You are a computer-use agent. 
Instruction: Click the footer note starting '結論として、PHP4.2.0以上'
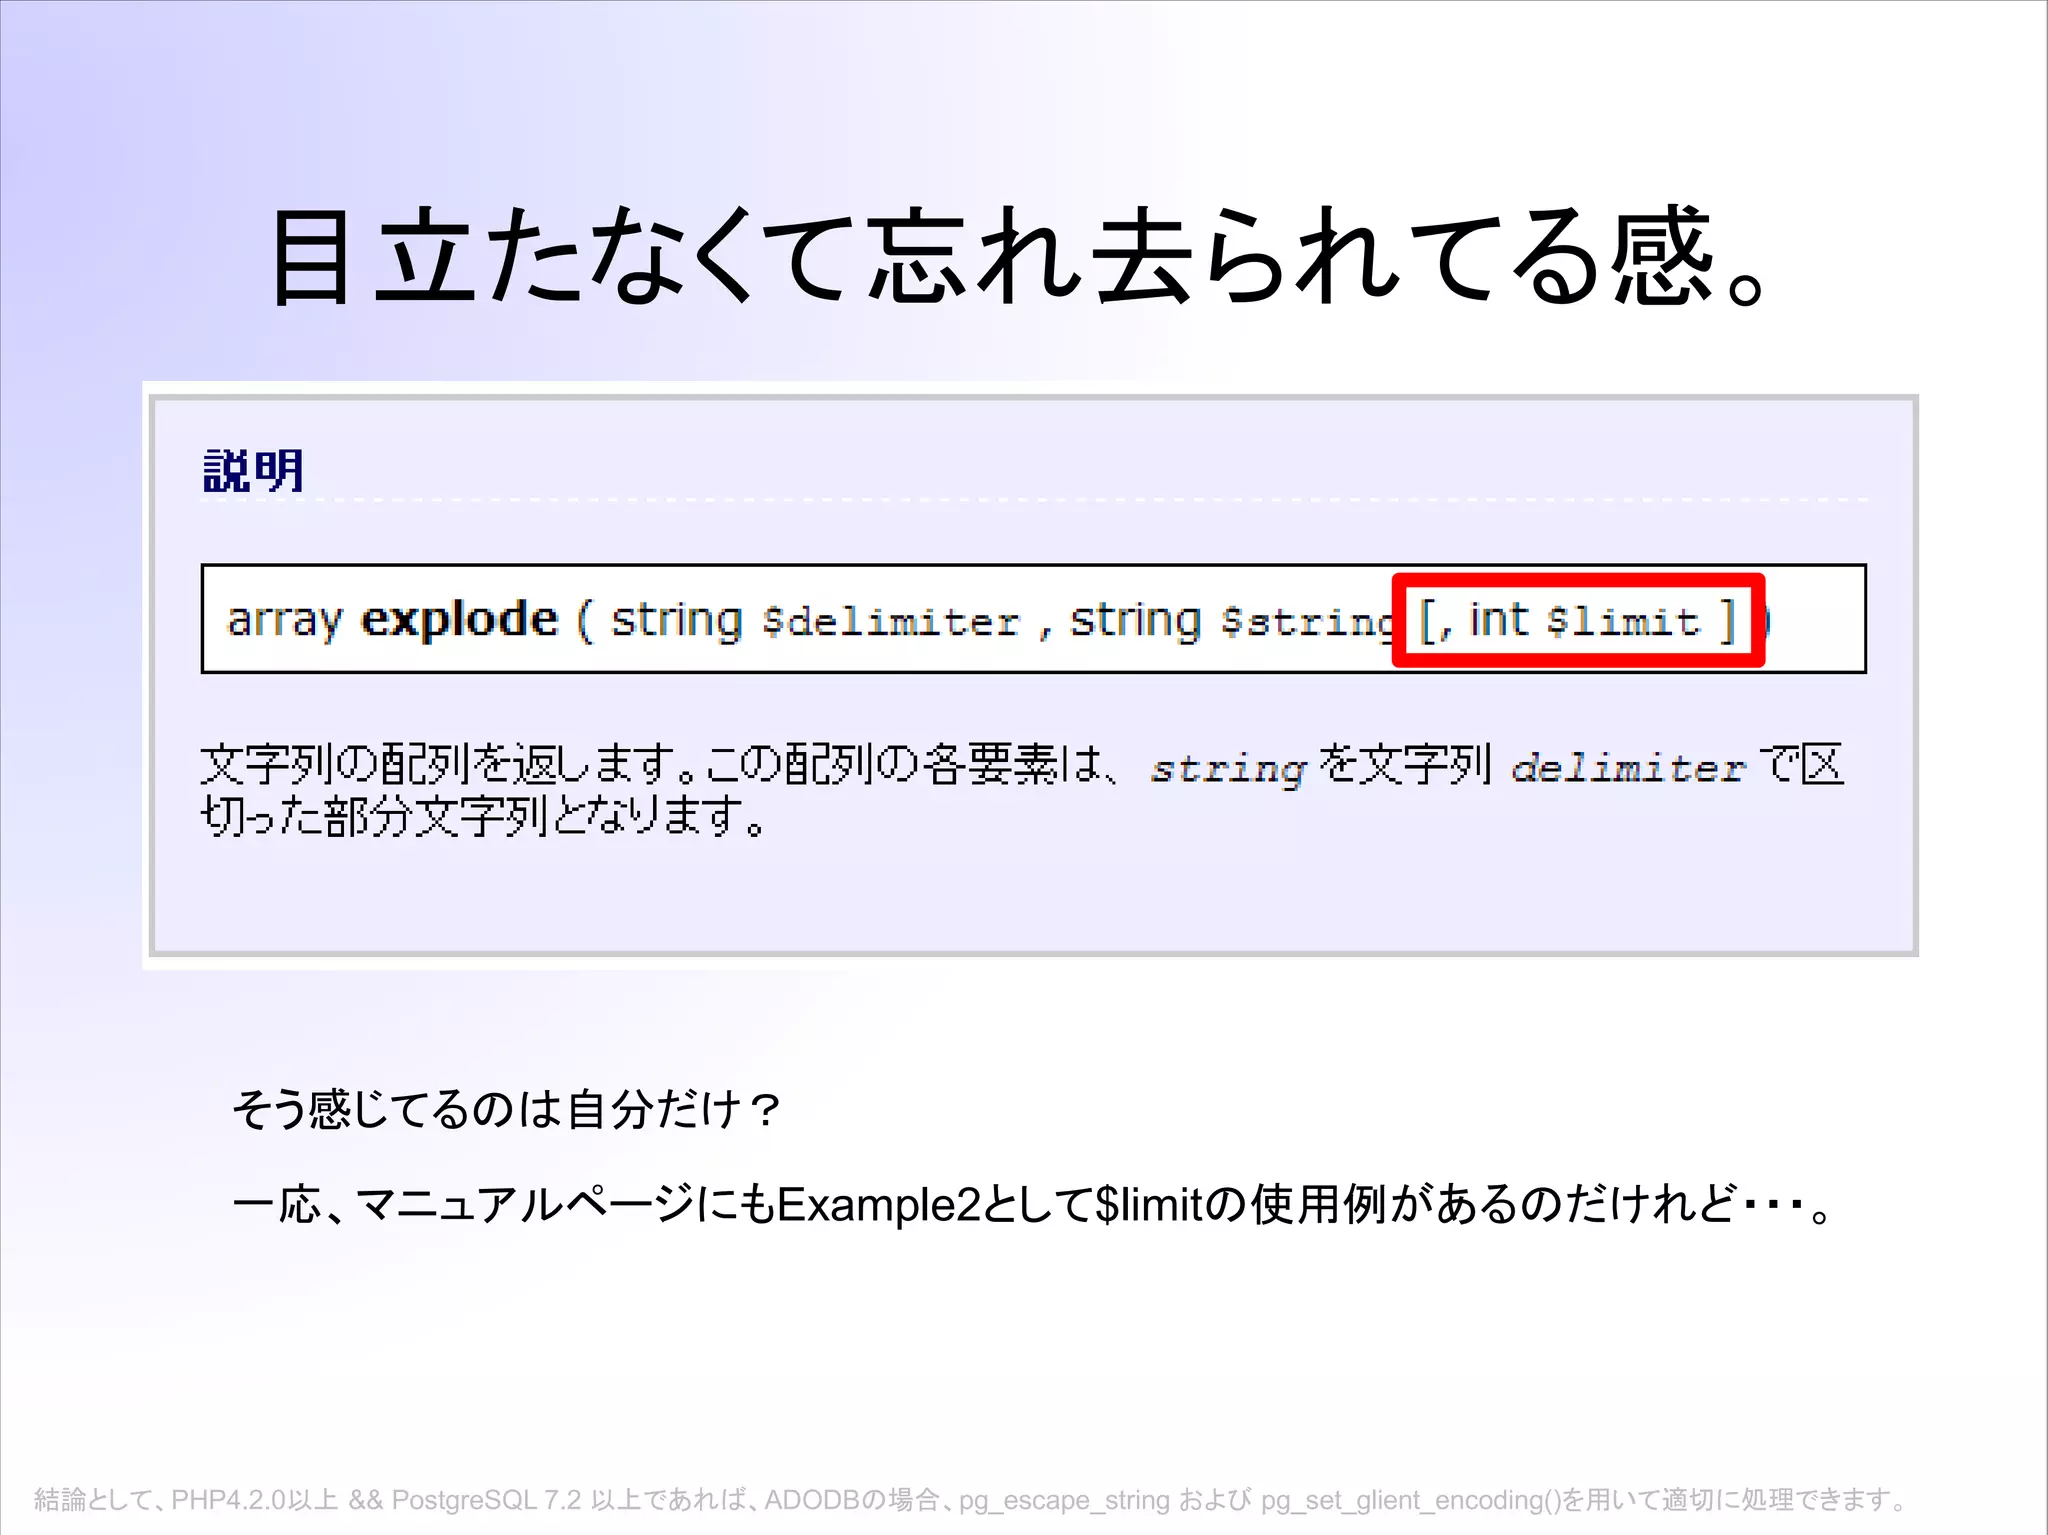coord(971,1500)
